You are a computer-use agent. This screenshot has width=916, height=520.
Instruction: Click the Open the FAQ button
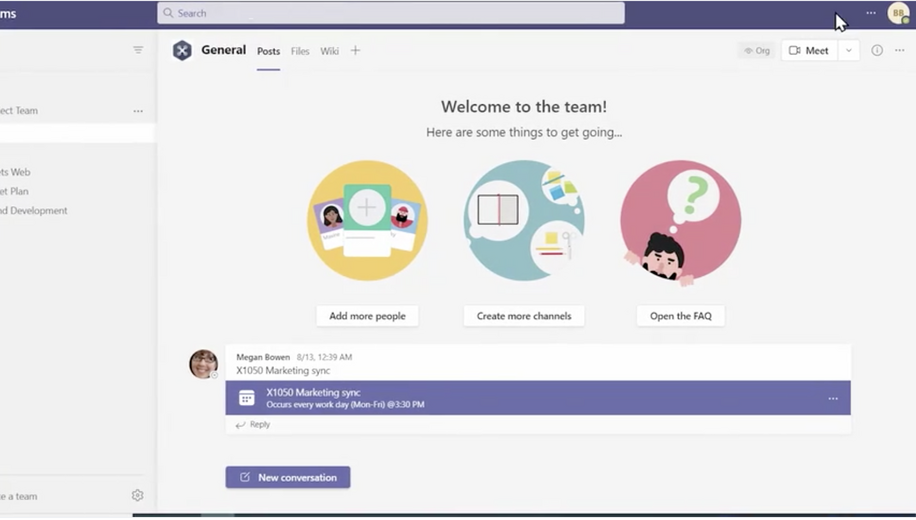[681, 316]
